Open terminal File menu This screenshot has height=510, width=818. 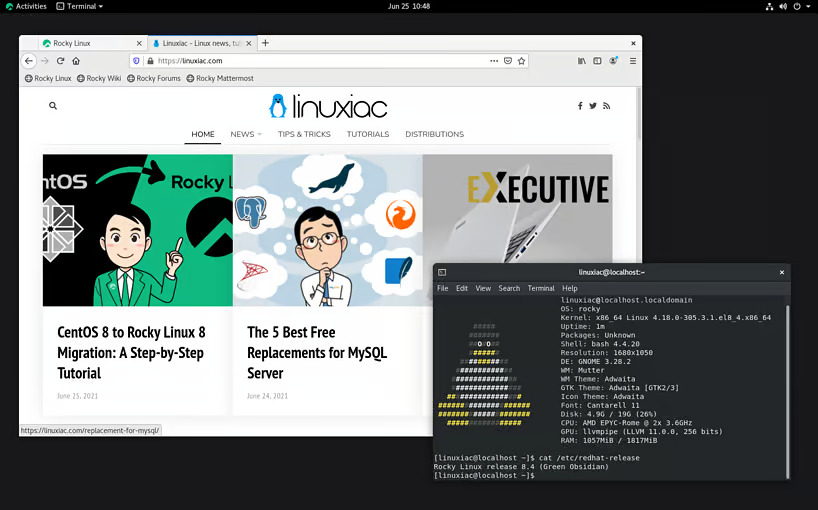pos(442,288)
